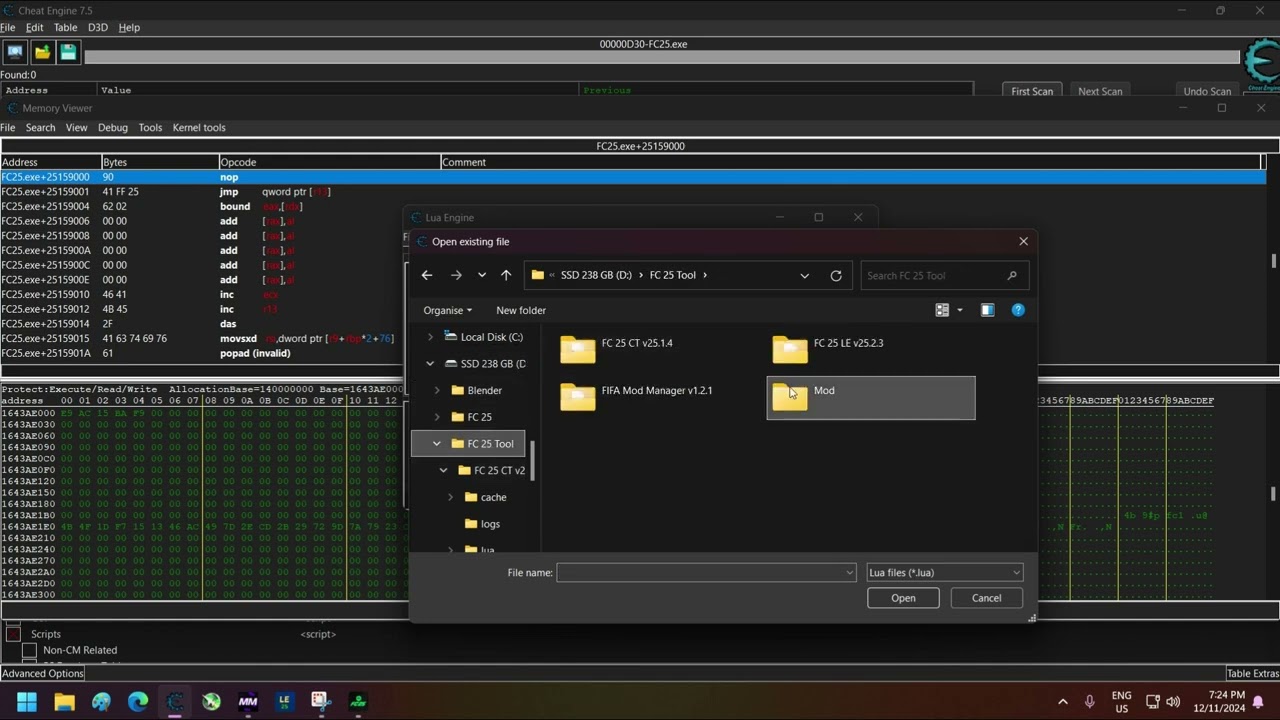Open Microsoft Edge from the taskbar
1280x720 pixels.
click(138, 702)
